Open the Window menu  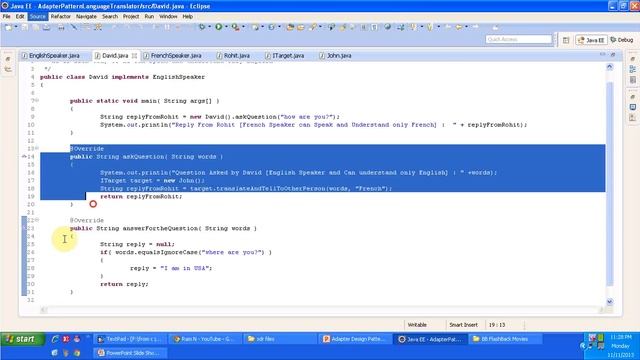pyautogui.click(x=168, y=16)
